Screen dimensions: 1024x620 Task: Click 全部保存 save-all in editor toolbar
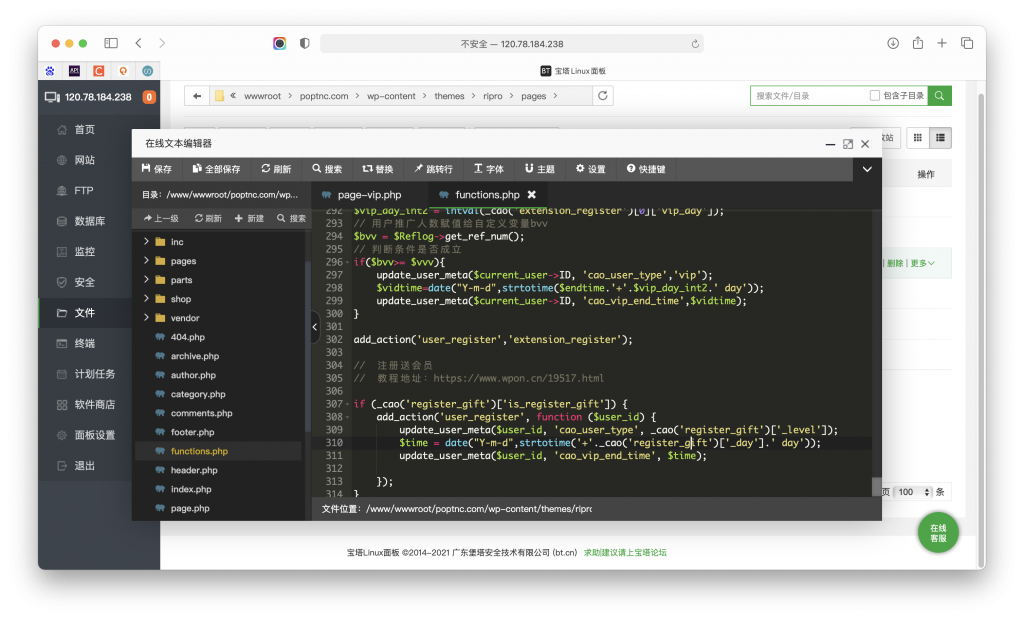[217, 169]
